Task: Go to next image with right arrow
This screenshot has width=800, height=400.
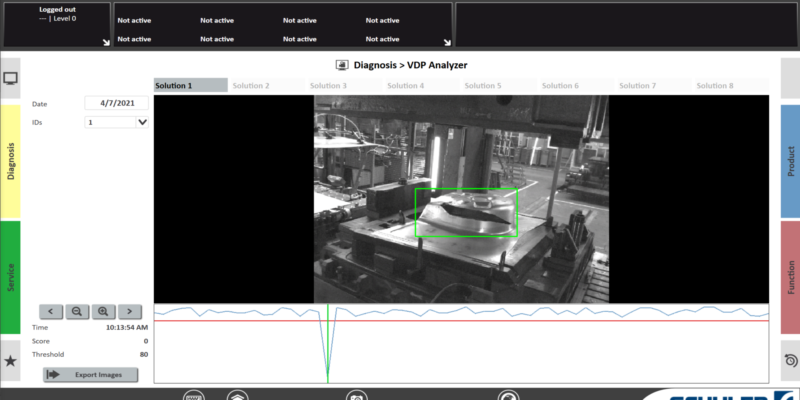Action: point(130,311)
